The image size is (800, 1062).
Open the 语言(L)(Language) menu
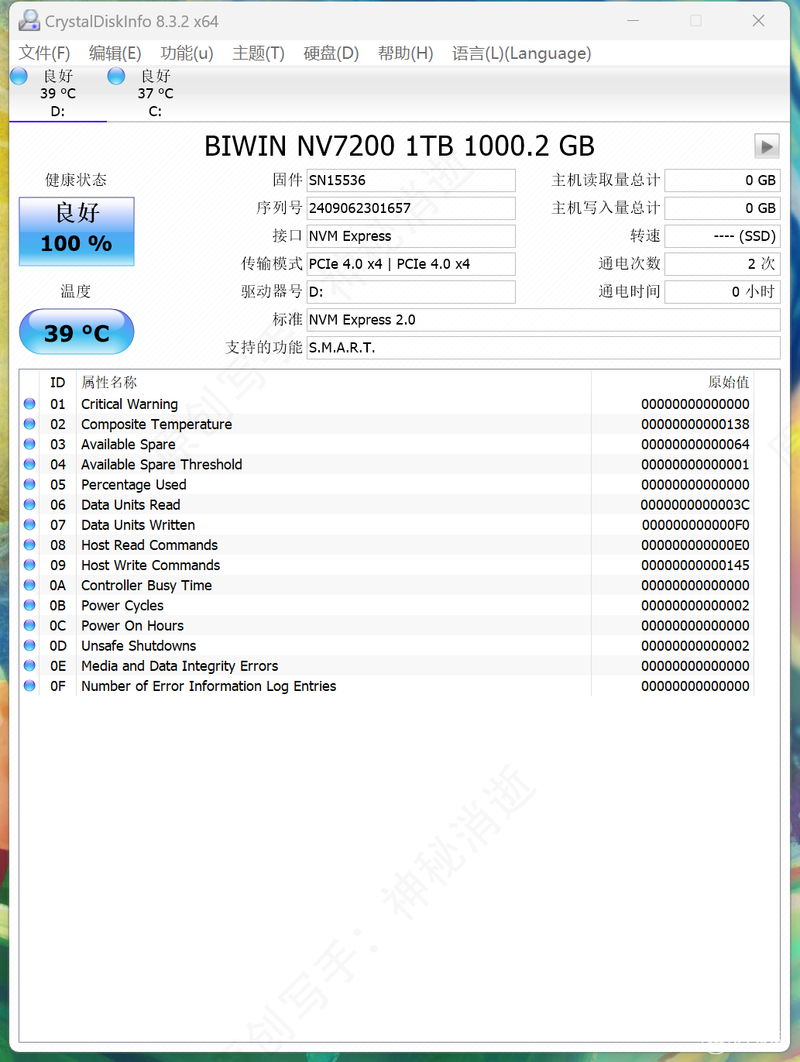[x=522, y=53]
